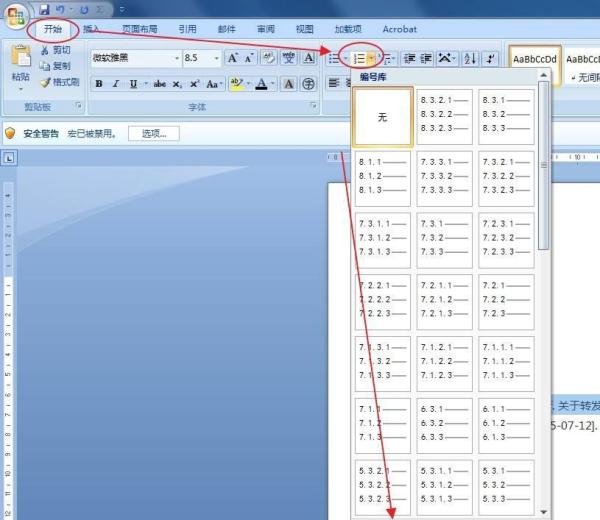This screenshot has width=600, height=520.
Task: Switch to 插入 tab
Action: pyautogui.click(x=91, y=29)
